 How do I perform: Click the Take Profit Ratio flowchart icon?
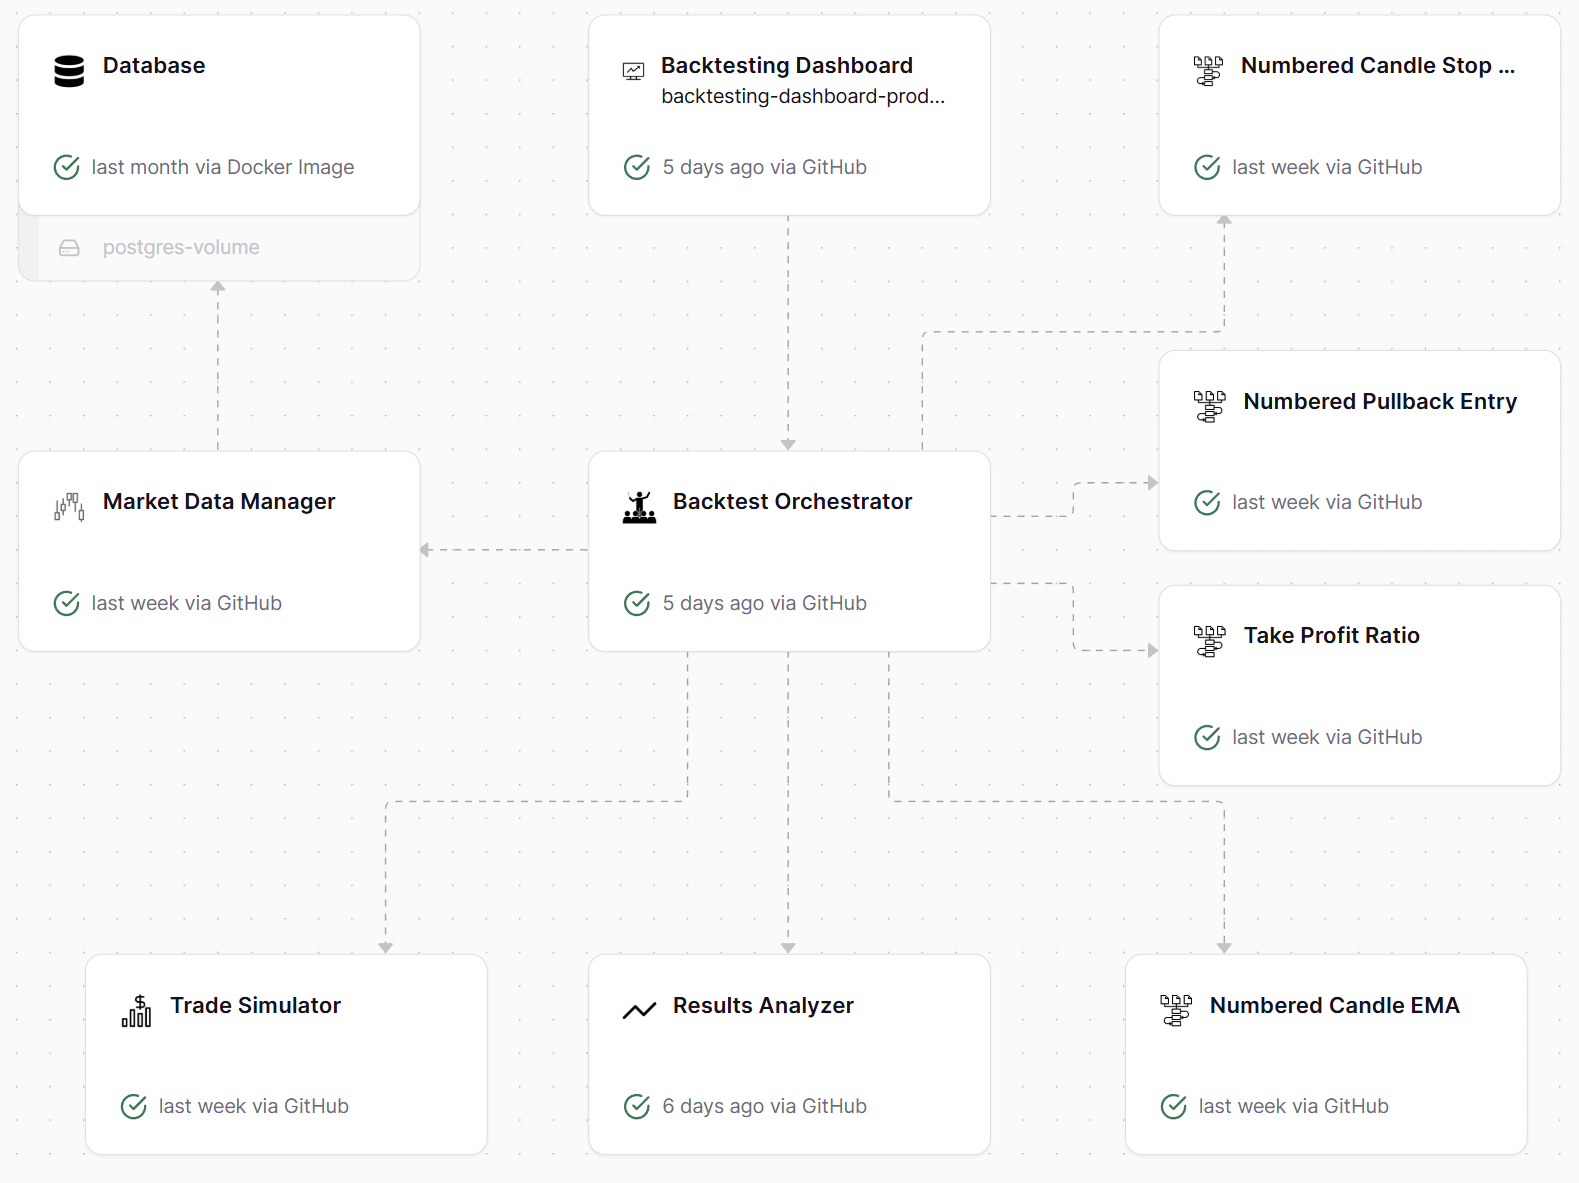1209,641
